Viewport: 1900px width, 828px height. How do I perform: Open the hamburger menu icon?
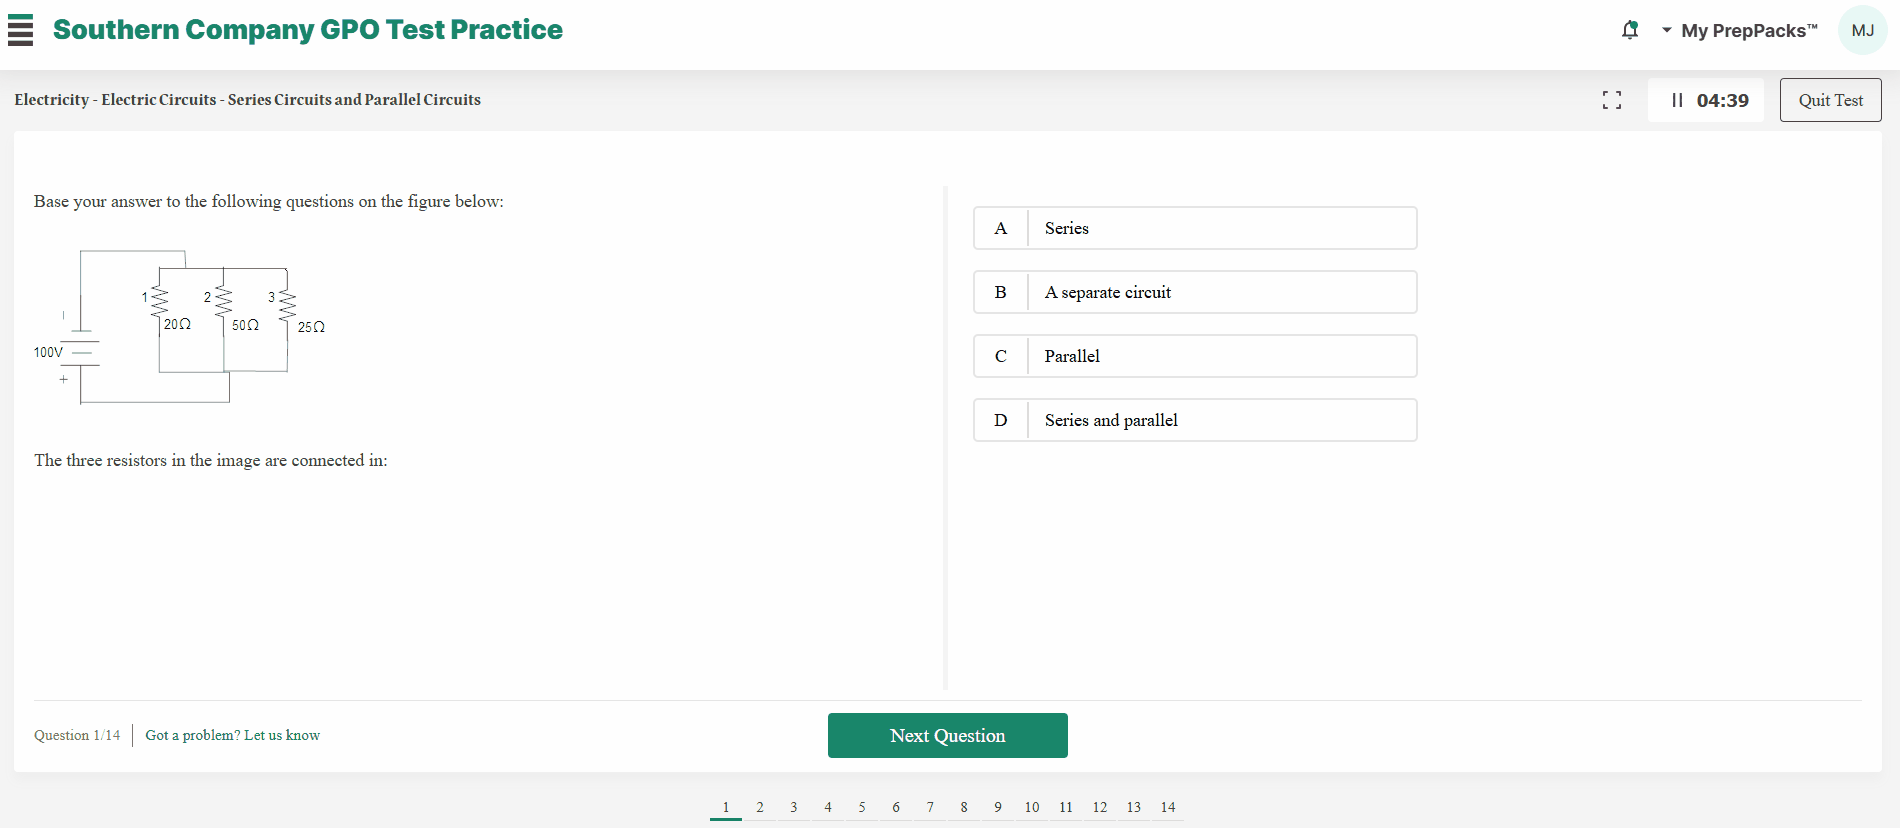(x=20, y=30)
